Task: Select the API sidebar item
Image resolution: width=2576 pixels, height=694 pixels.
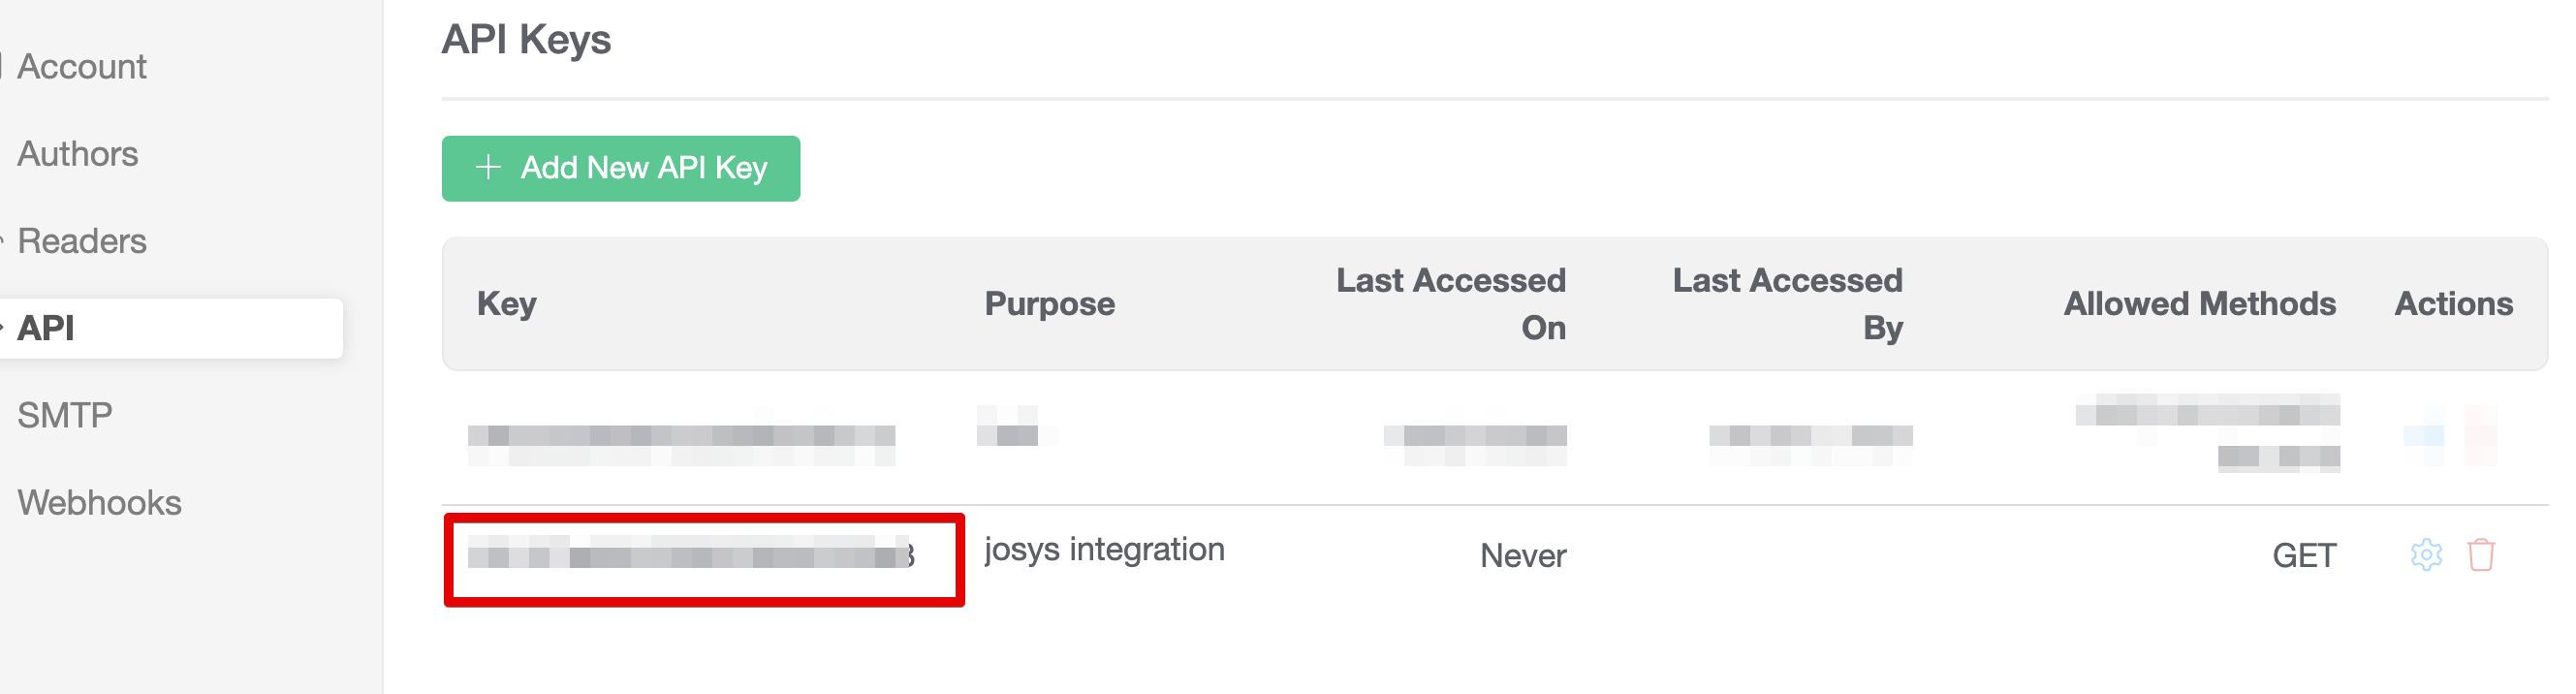Action: point(46,328)
